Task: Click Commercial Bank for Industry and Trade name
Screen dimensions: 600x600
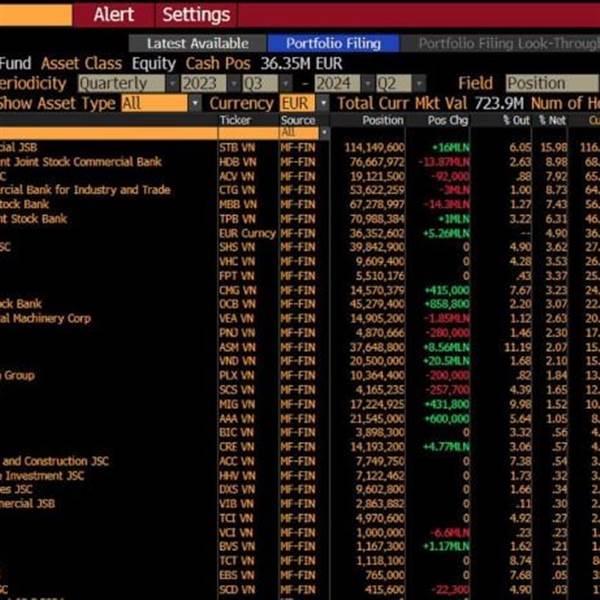Action: tap(85, 190)
